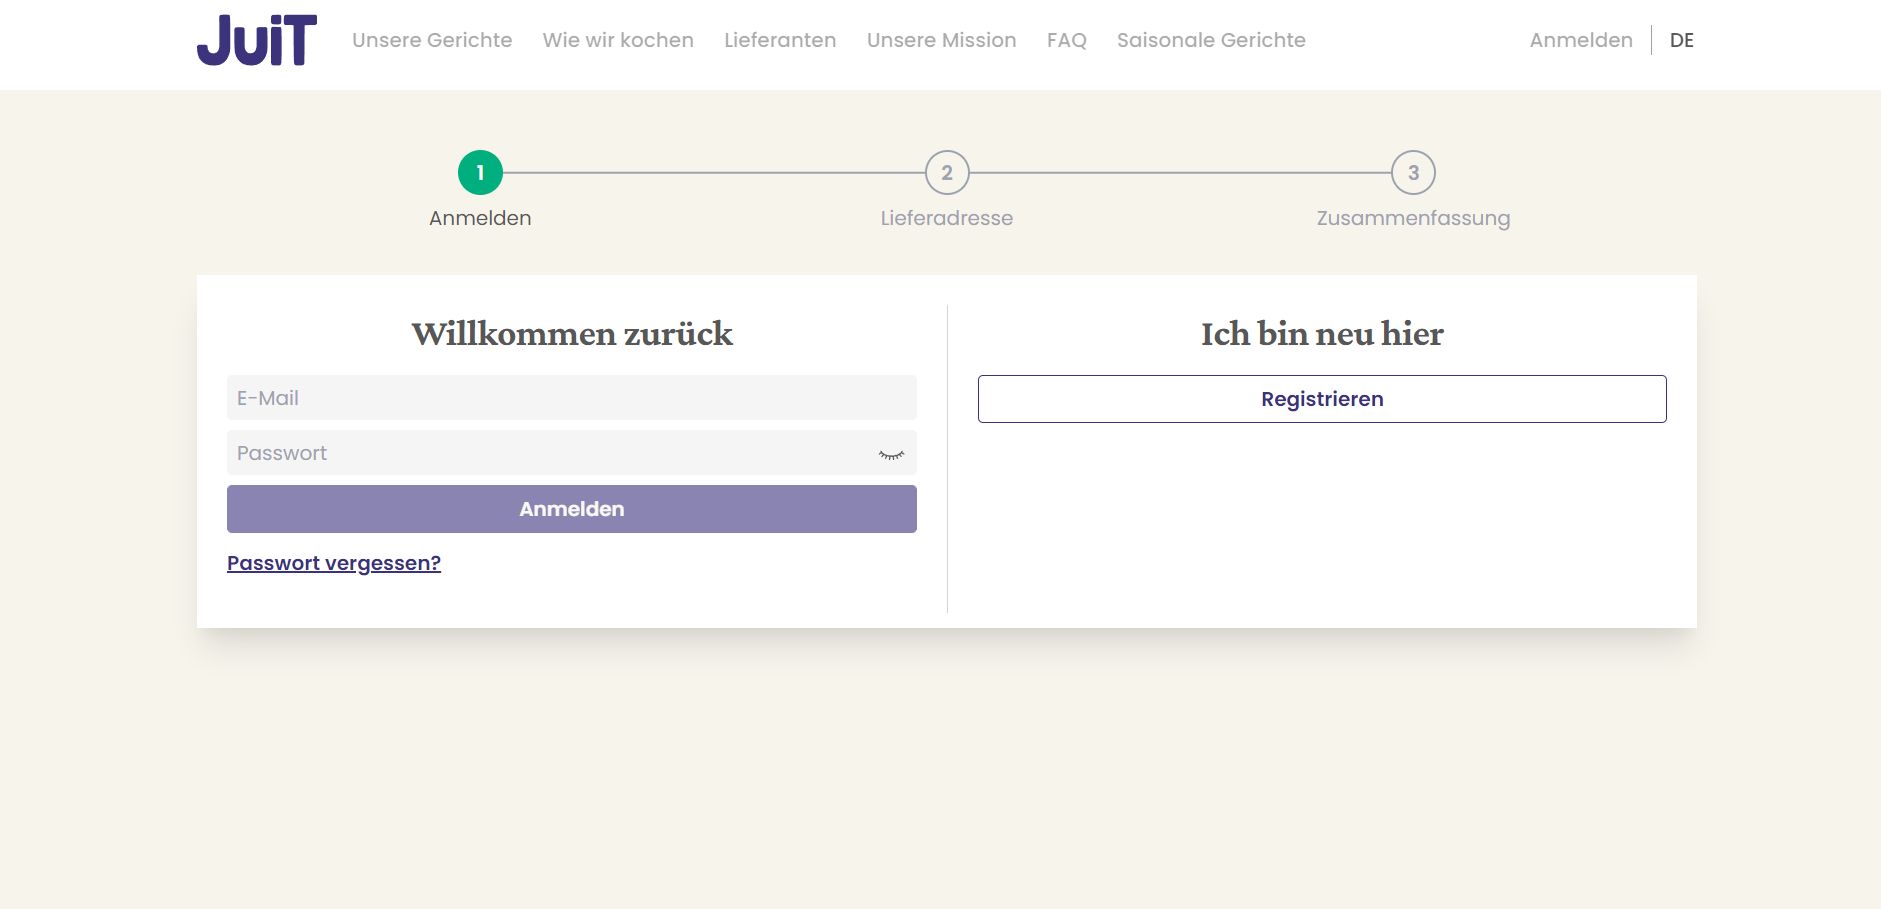This screenshot has height=909, width=1881.
Task: Navigate to the Lieferanten section
Action: pos(780,40)
